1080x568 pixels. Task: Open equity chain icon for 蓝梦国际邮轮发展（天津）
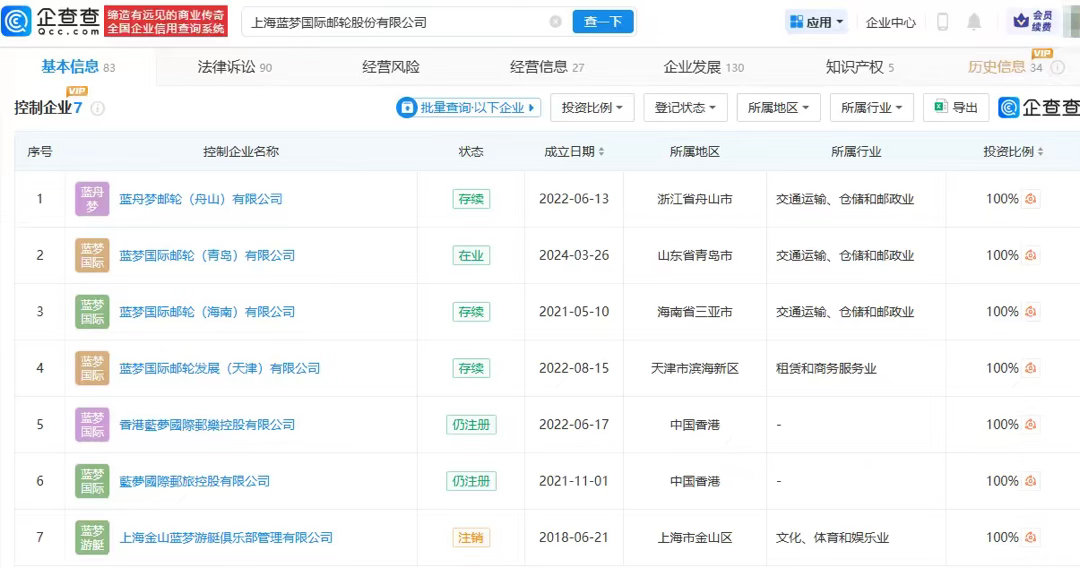1030,368
